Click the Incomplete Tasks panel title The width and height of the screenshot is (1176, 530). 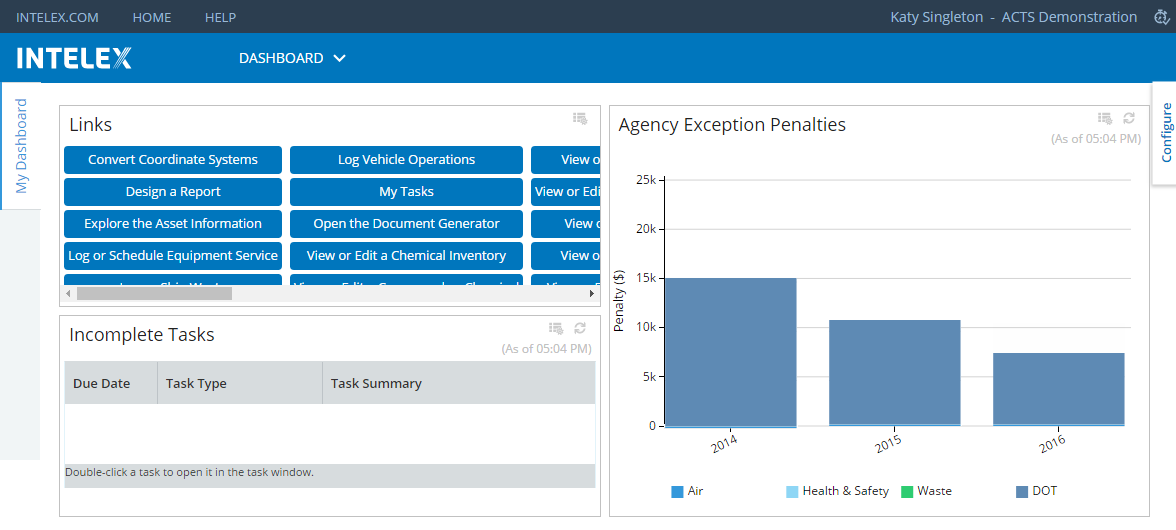[x=142, y=334]
